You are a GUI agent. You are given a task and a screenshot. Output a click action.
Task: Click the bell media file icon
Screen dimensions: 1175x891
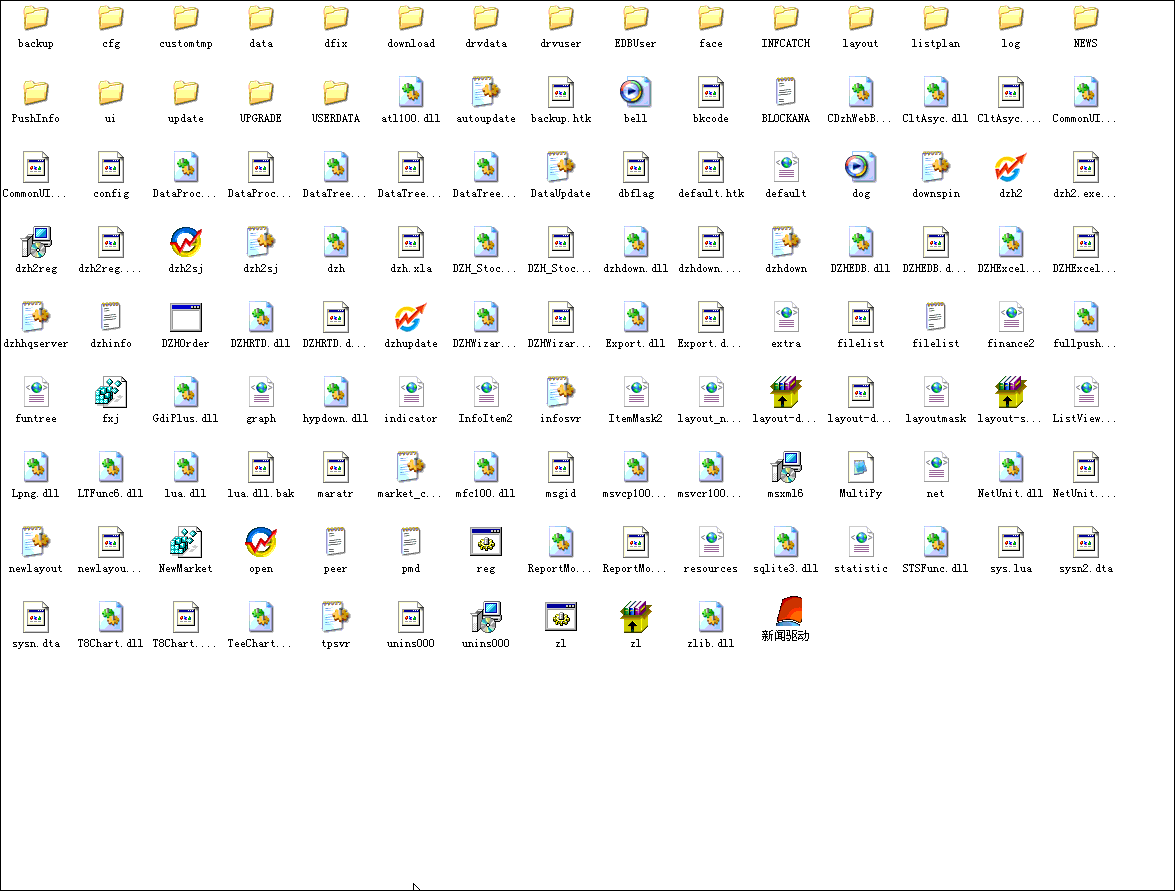click(635, 92)
